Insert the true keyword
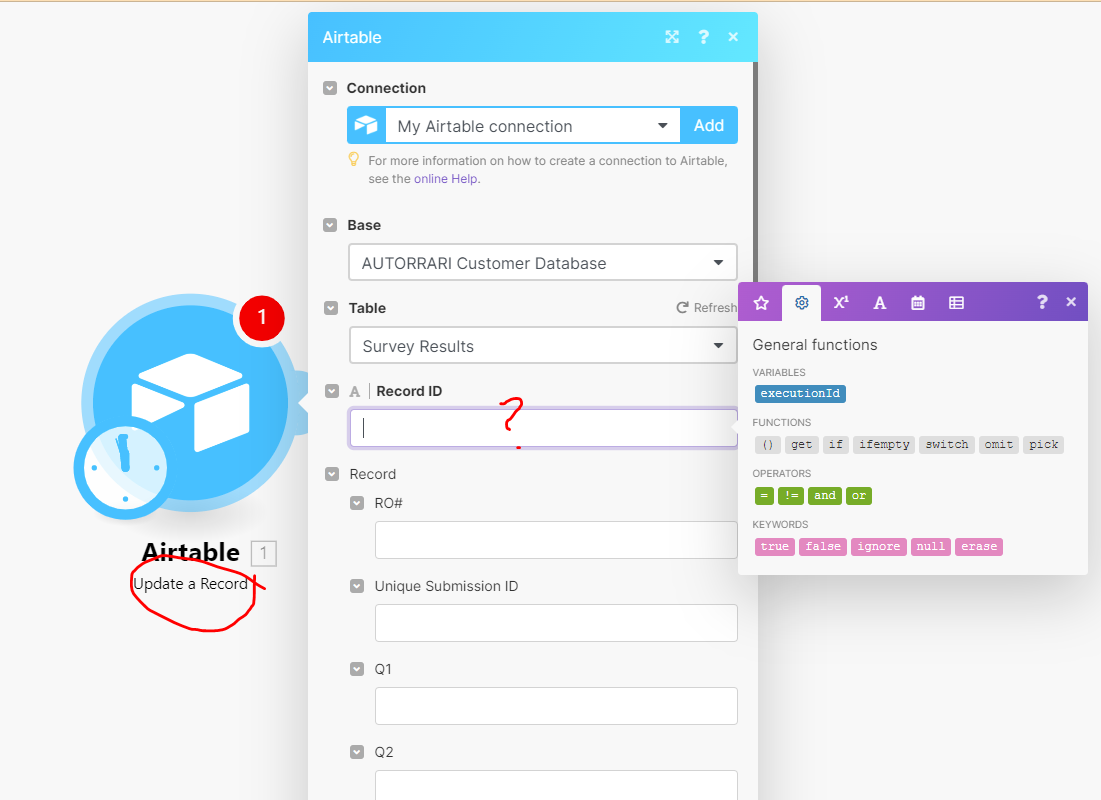Viewport: 1101px width, 800px height. 774,546
